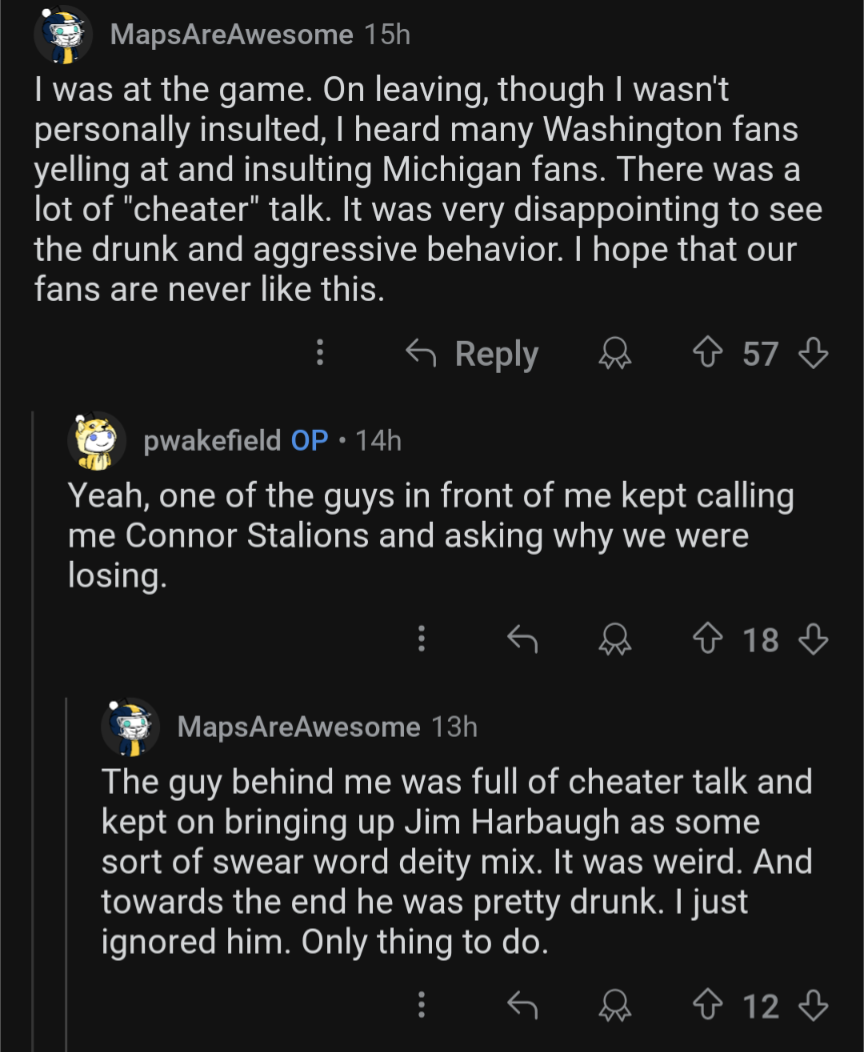Give an award to the top comment
Viewport: 864px width, 1052px height.
[x=615, y=354]
